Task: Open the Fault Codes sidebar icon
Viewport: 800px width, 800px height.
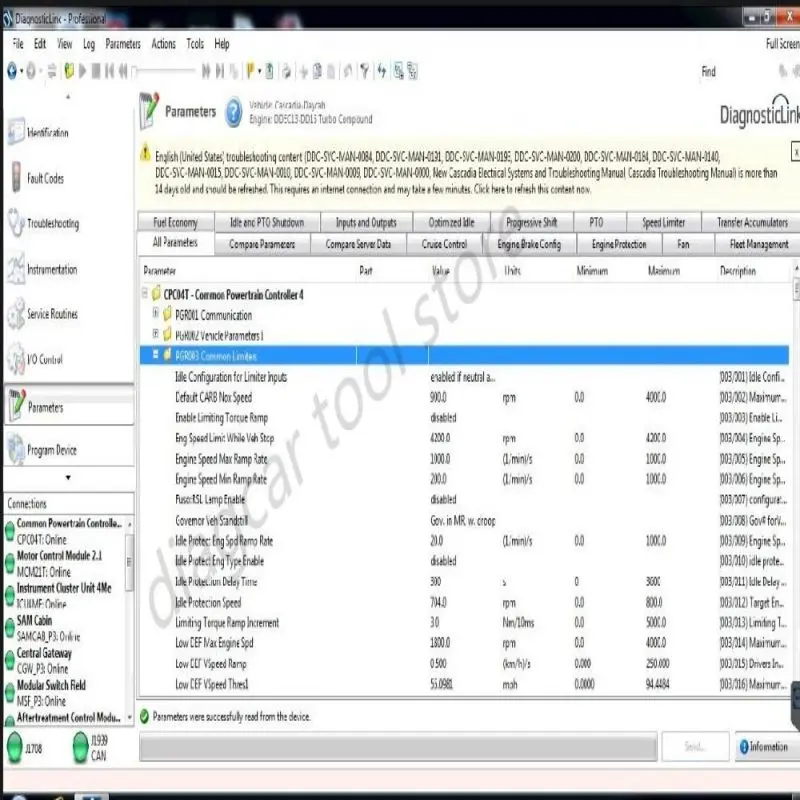Action: (16, 177)
